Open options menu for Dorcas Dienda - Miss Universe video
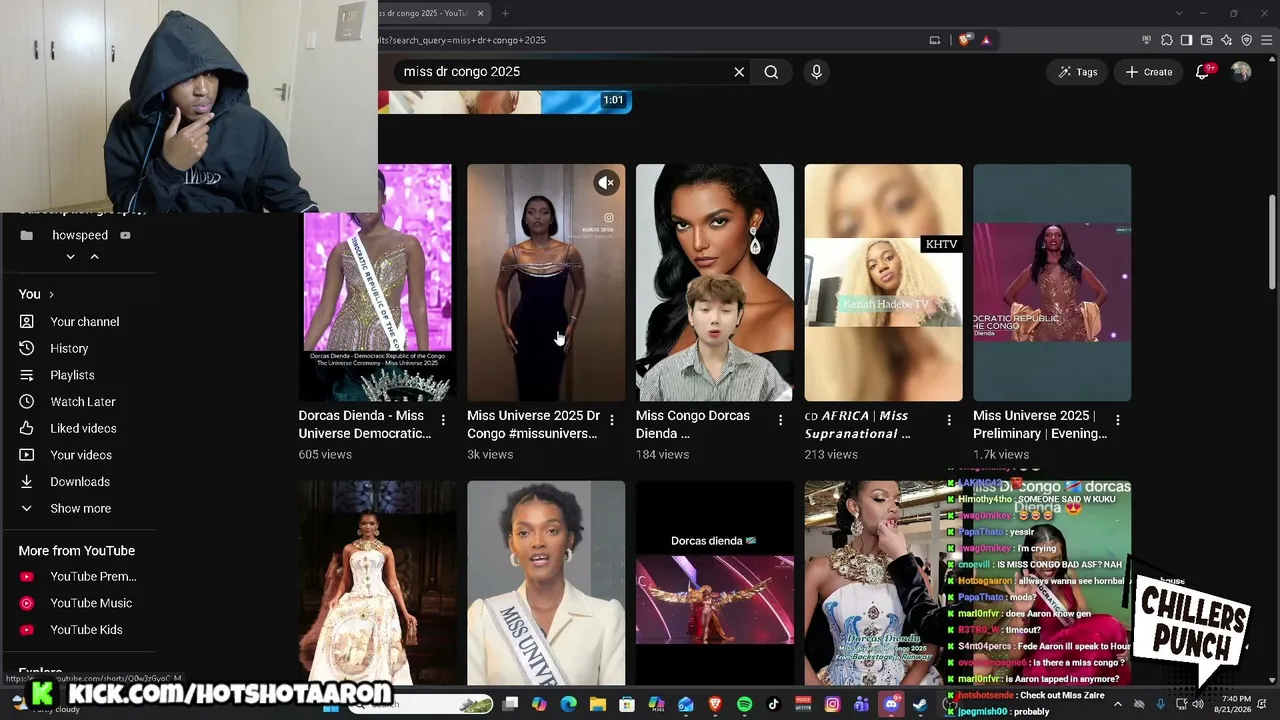Image resolution: width=1280 pixels, height=720 pixels. [x=443, y=420]
